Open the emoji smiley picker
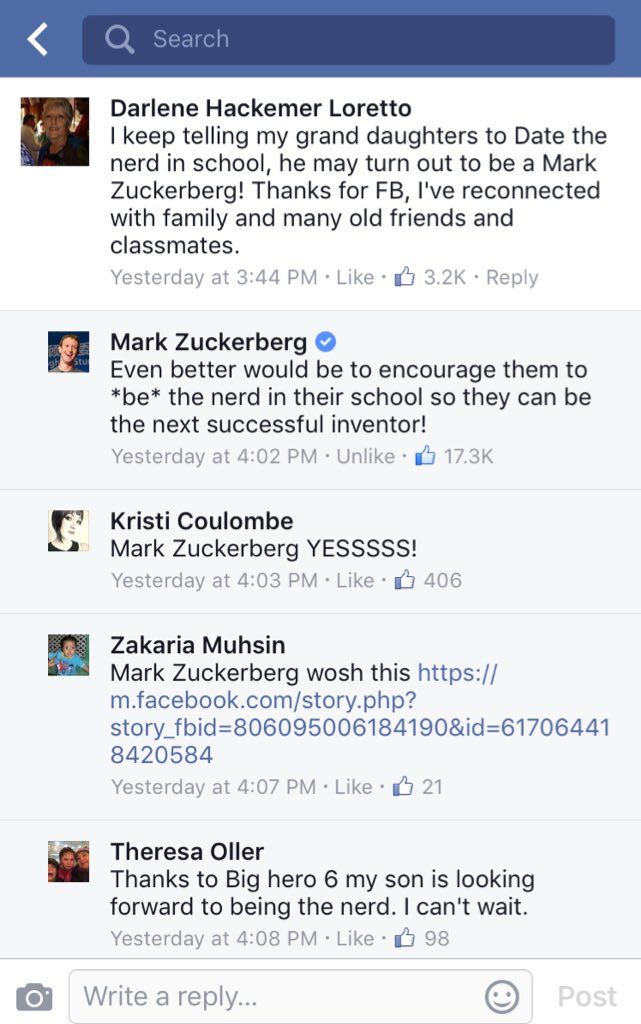 coord(501,996)
